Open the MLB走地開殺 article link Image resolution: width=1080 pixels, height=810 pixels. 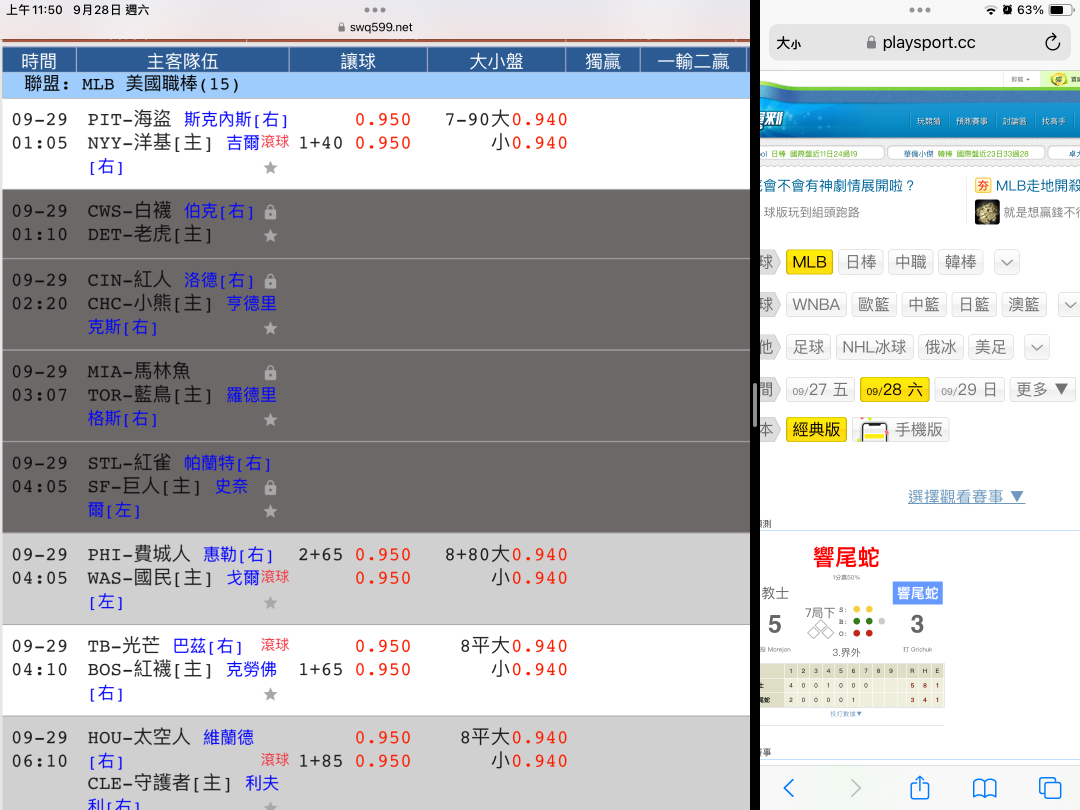[1037, 186]
